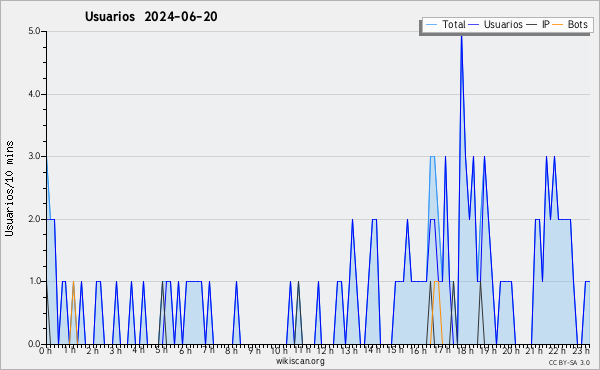Click the '20 h' x-axis label
This screenshot has height=370, width=600.
click(x=511, y=350)
